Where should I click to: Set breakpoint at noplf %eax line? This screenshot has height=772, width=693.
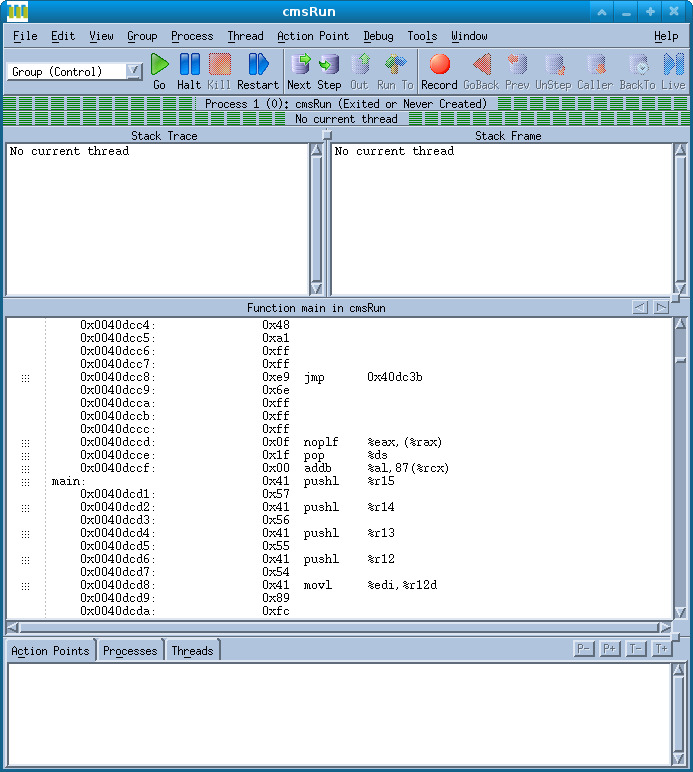26,443
